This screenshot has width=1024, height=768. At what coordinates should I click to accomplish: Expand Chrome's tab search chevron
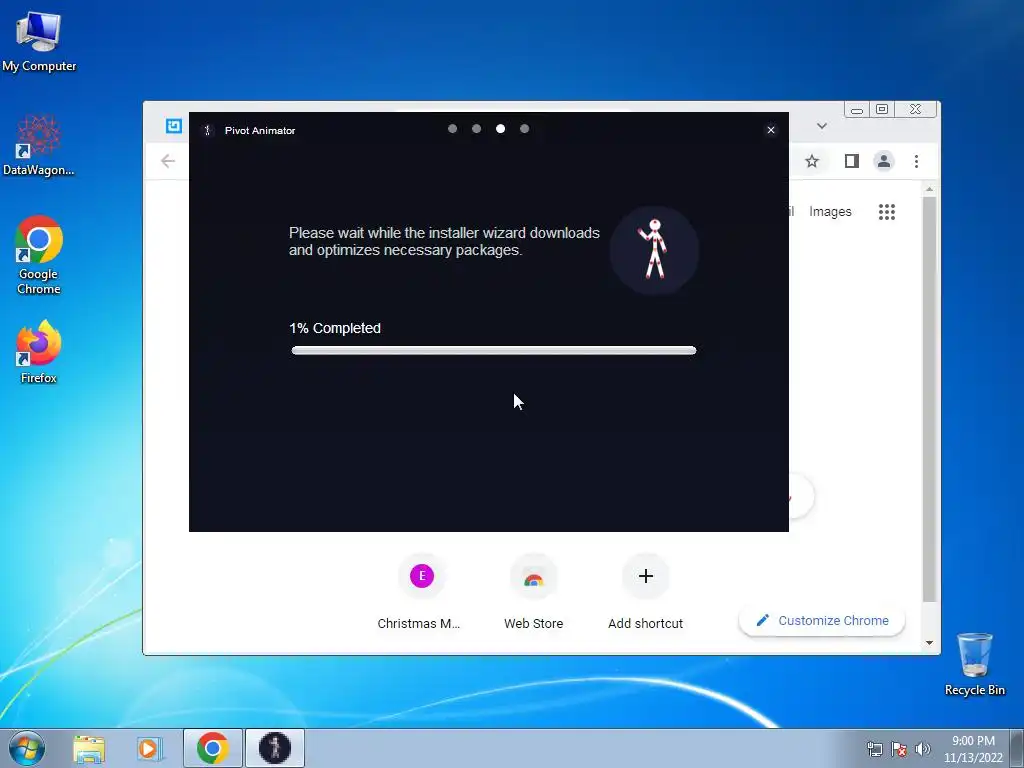tap(822, 126)
